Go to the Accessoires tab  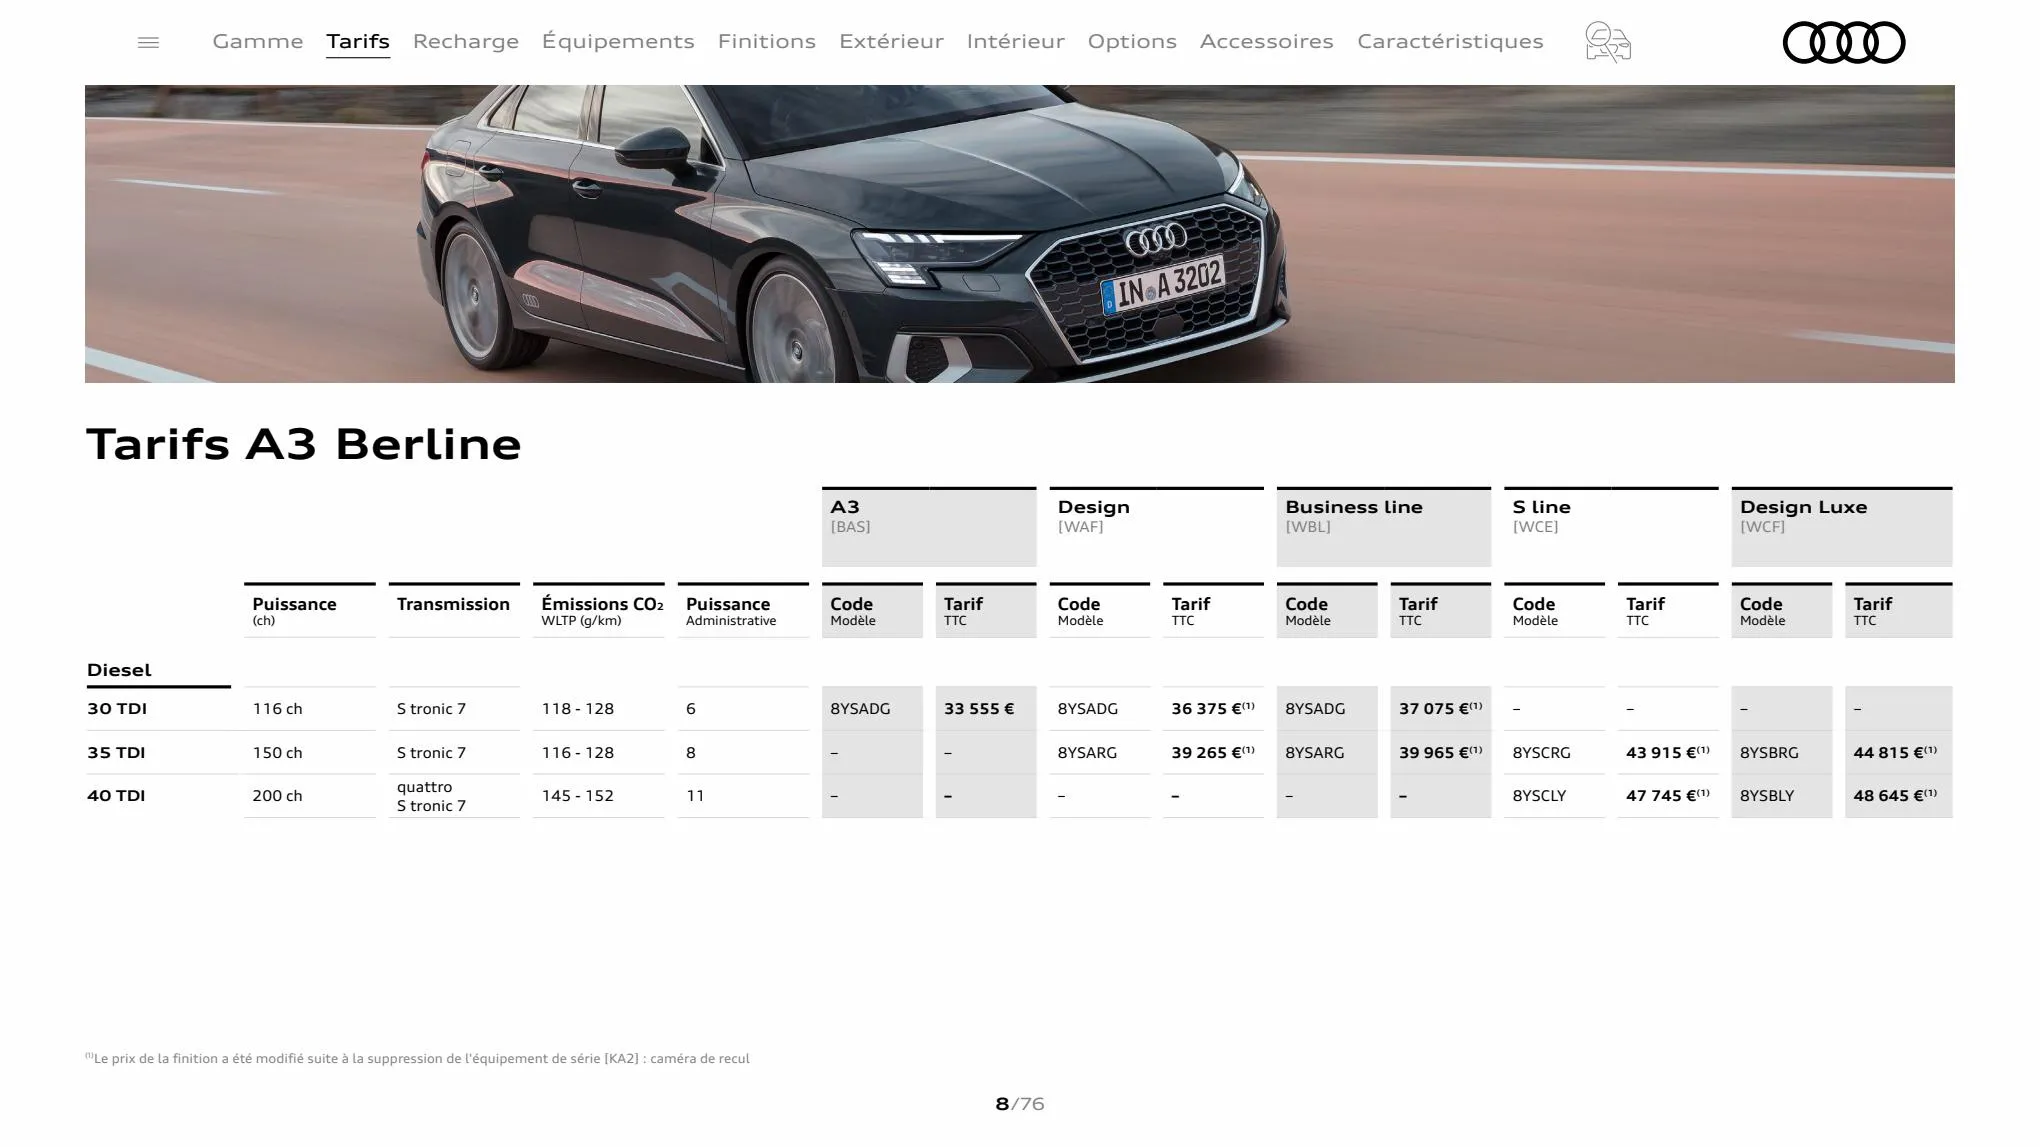coord(1267,41)
